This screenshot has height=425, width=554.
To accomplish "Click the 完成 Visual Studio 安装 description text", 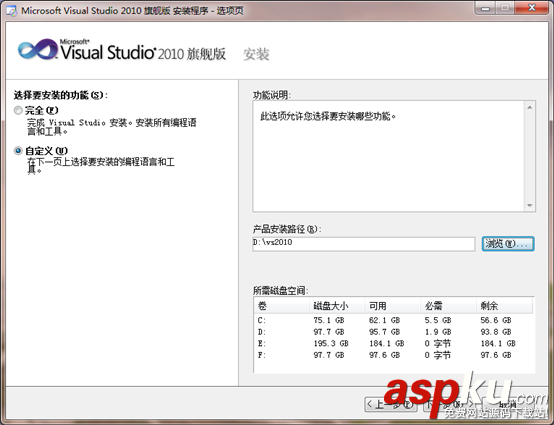I will pyautogui.click(x=112, y=127).
